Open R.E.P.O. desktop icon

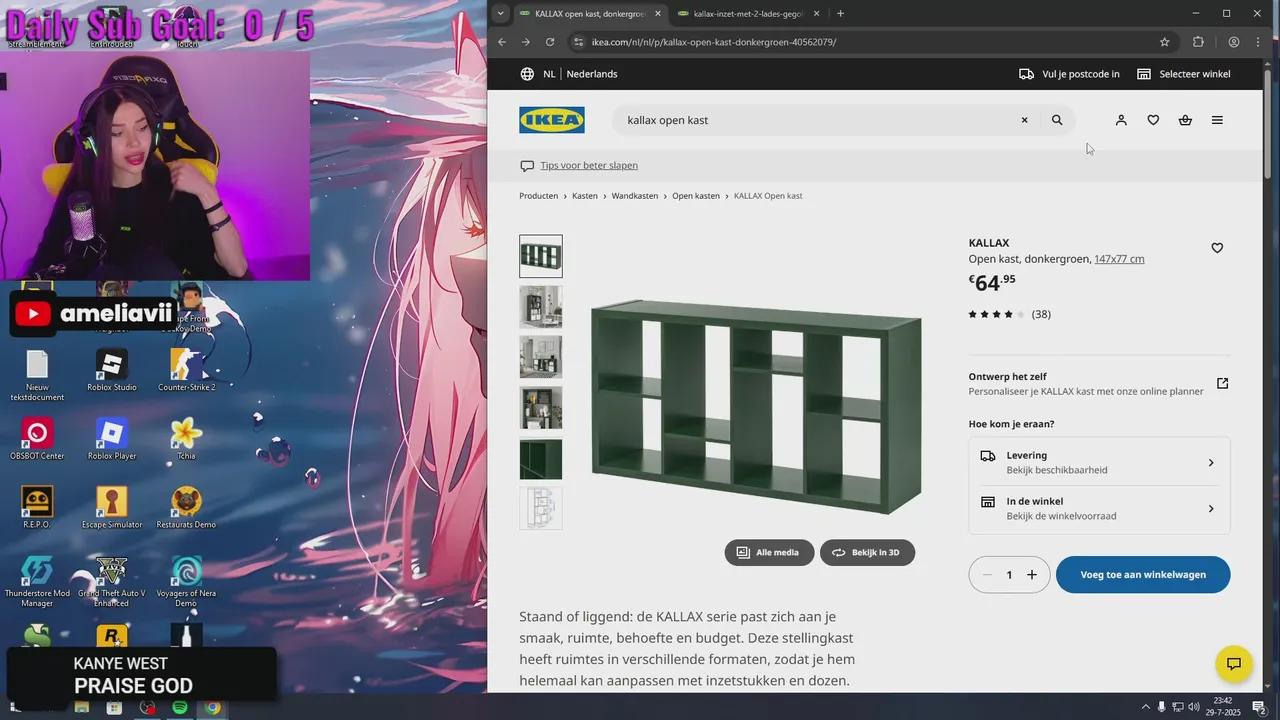coord(37,508)
